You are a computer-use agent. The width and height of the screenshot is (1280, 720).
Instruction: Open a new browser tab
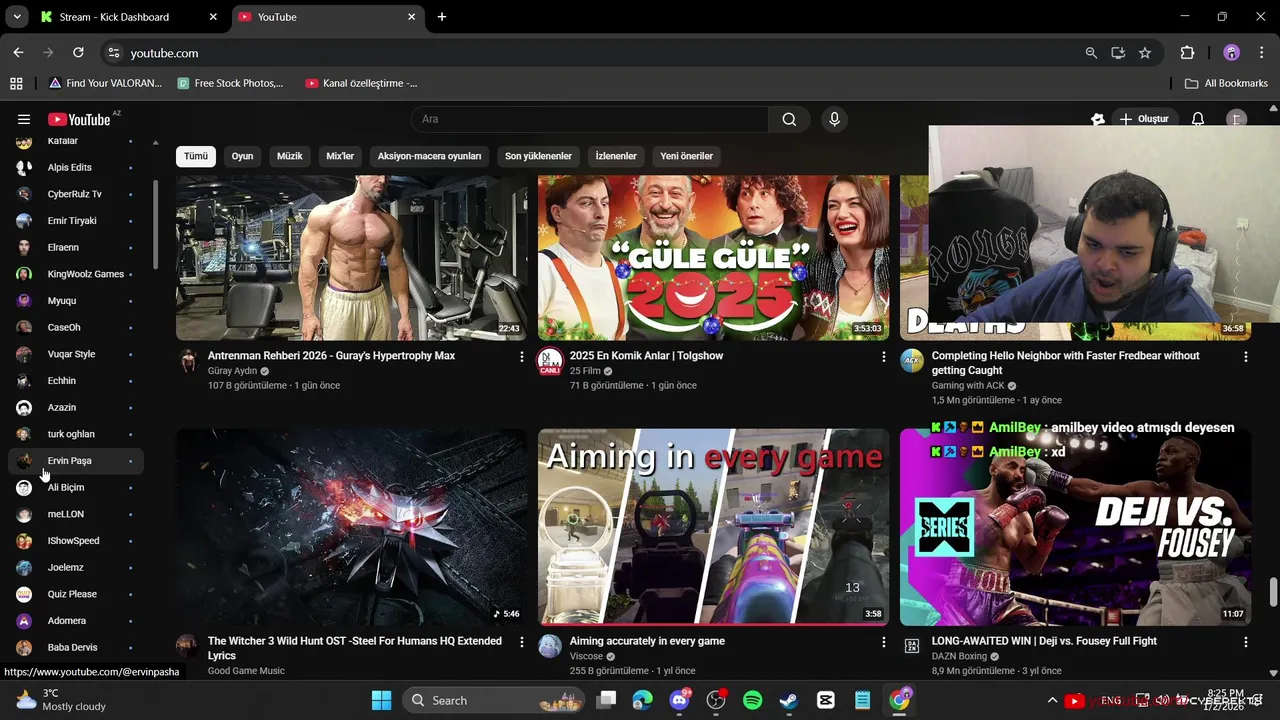point(441,17)
